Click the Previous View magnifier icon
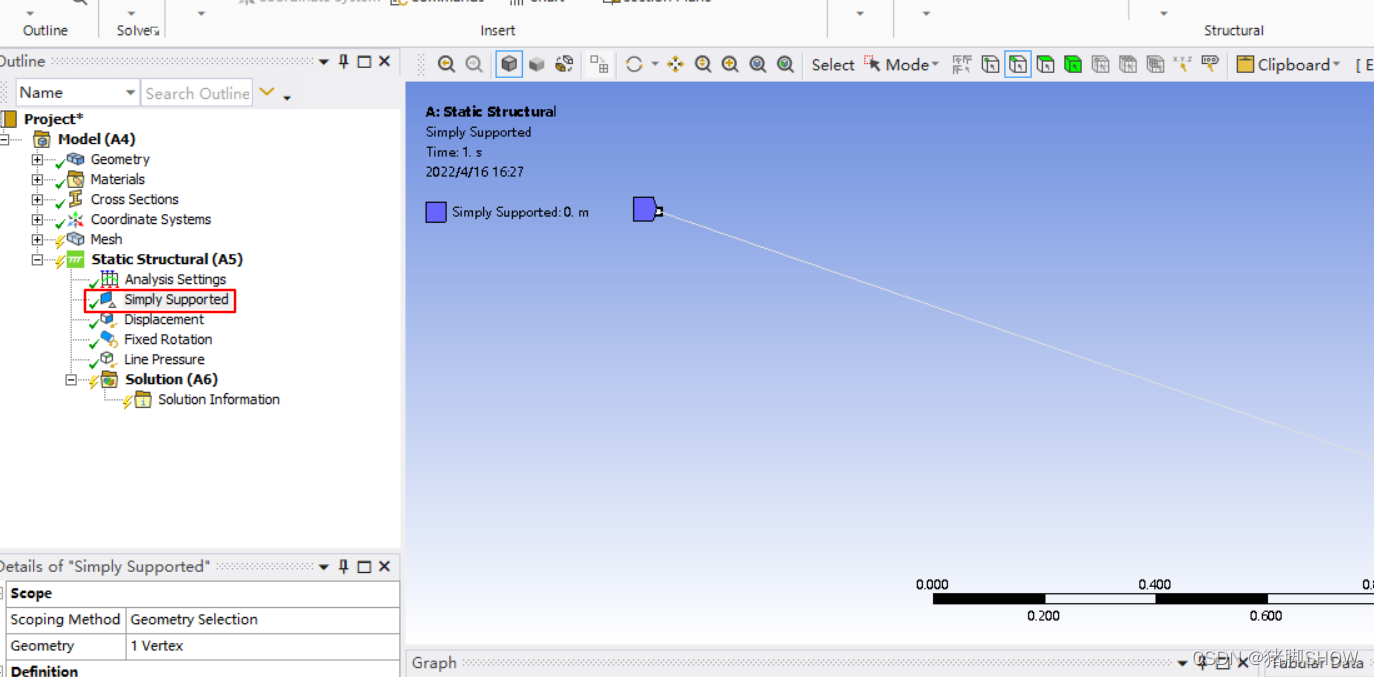 pos(446,65)
